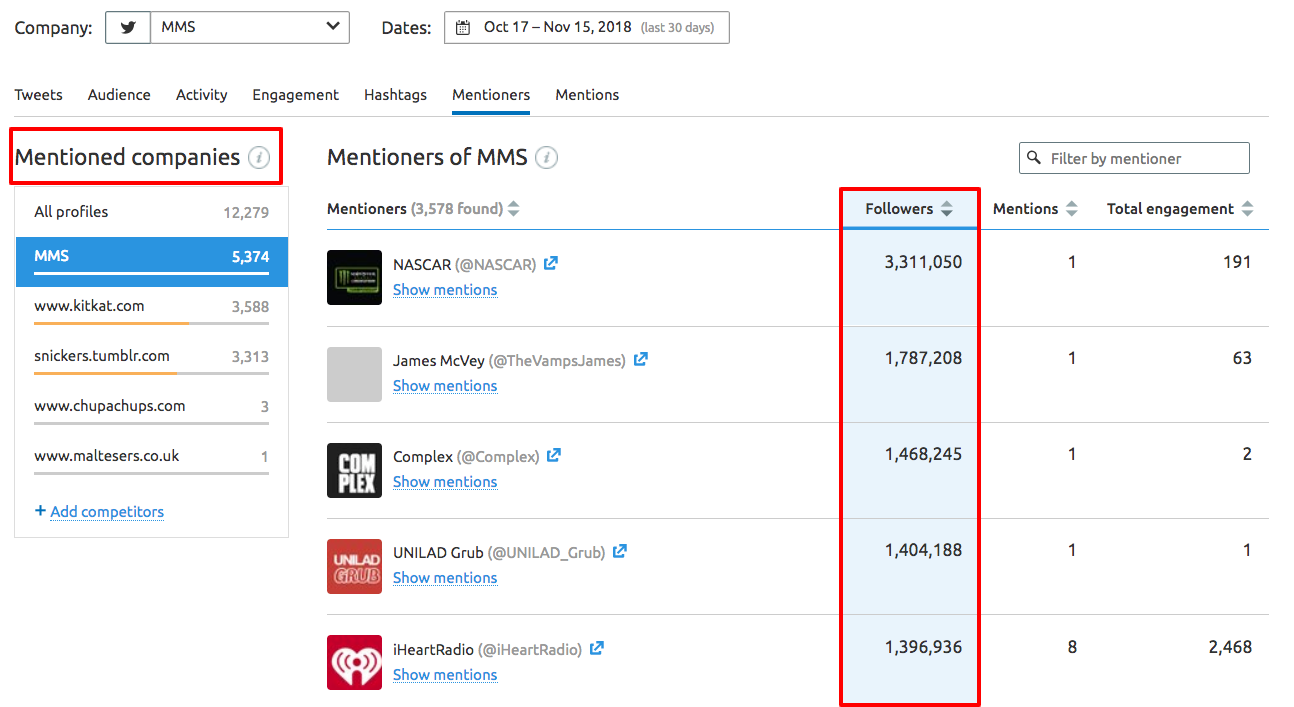
Task: Click followers value 1,404,188
Action: [x=923, y=550]
